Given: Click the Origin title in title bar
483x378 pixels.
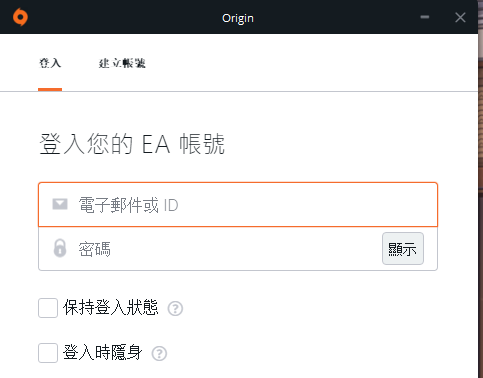Looking at the screenshot, I should click(x=238, y=18).
